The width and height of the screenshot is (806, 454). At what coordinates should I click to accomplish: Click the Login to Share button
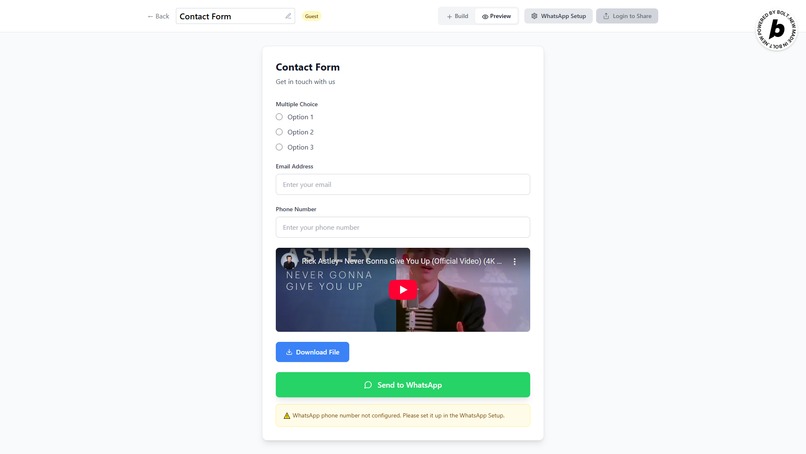pyautogui.click(x=627, y=16)
